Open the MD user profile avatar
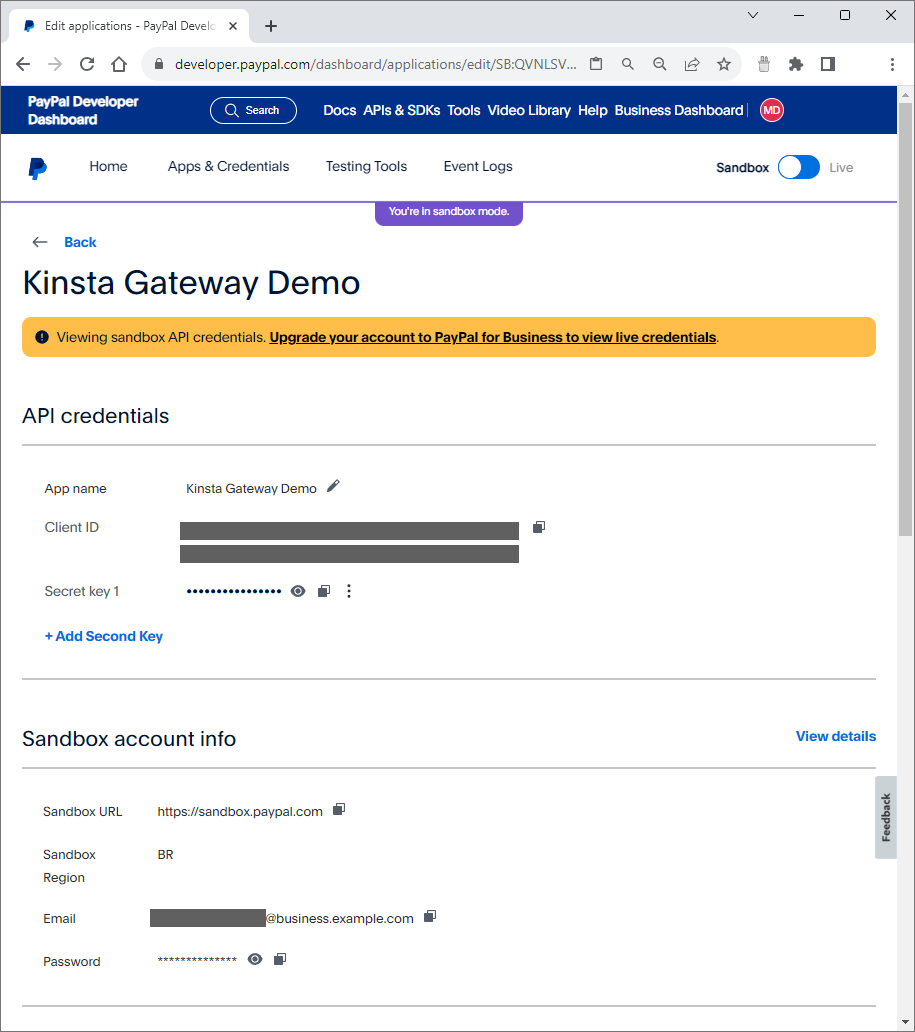915x1032 pixels. (771, 110)
